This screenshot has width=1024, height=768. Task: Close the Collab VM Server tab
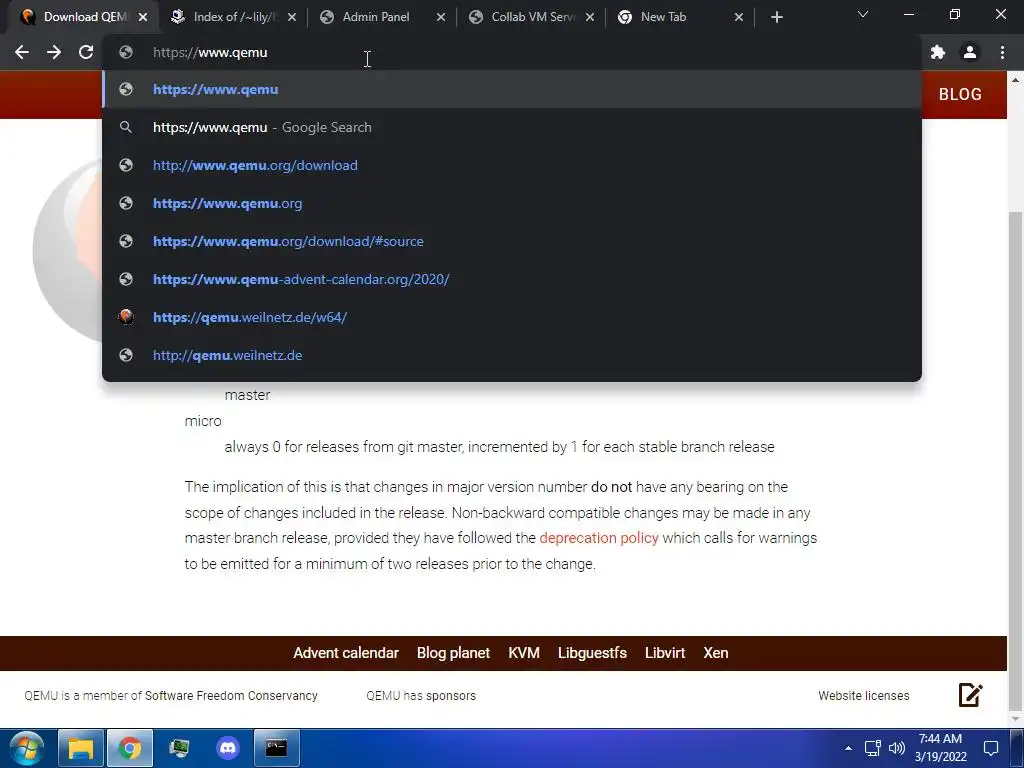[x=590, y=17]
